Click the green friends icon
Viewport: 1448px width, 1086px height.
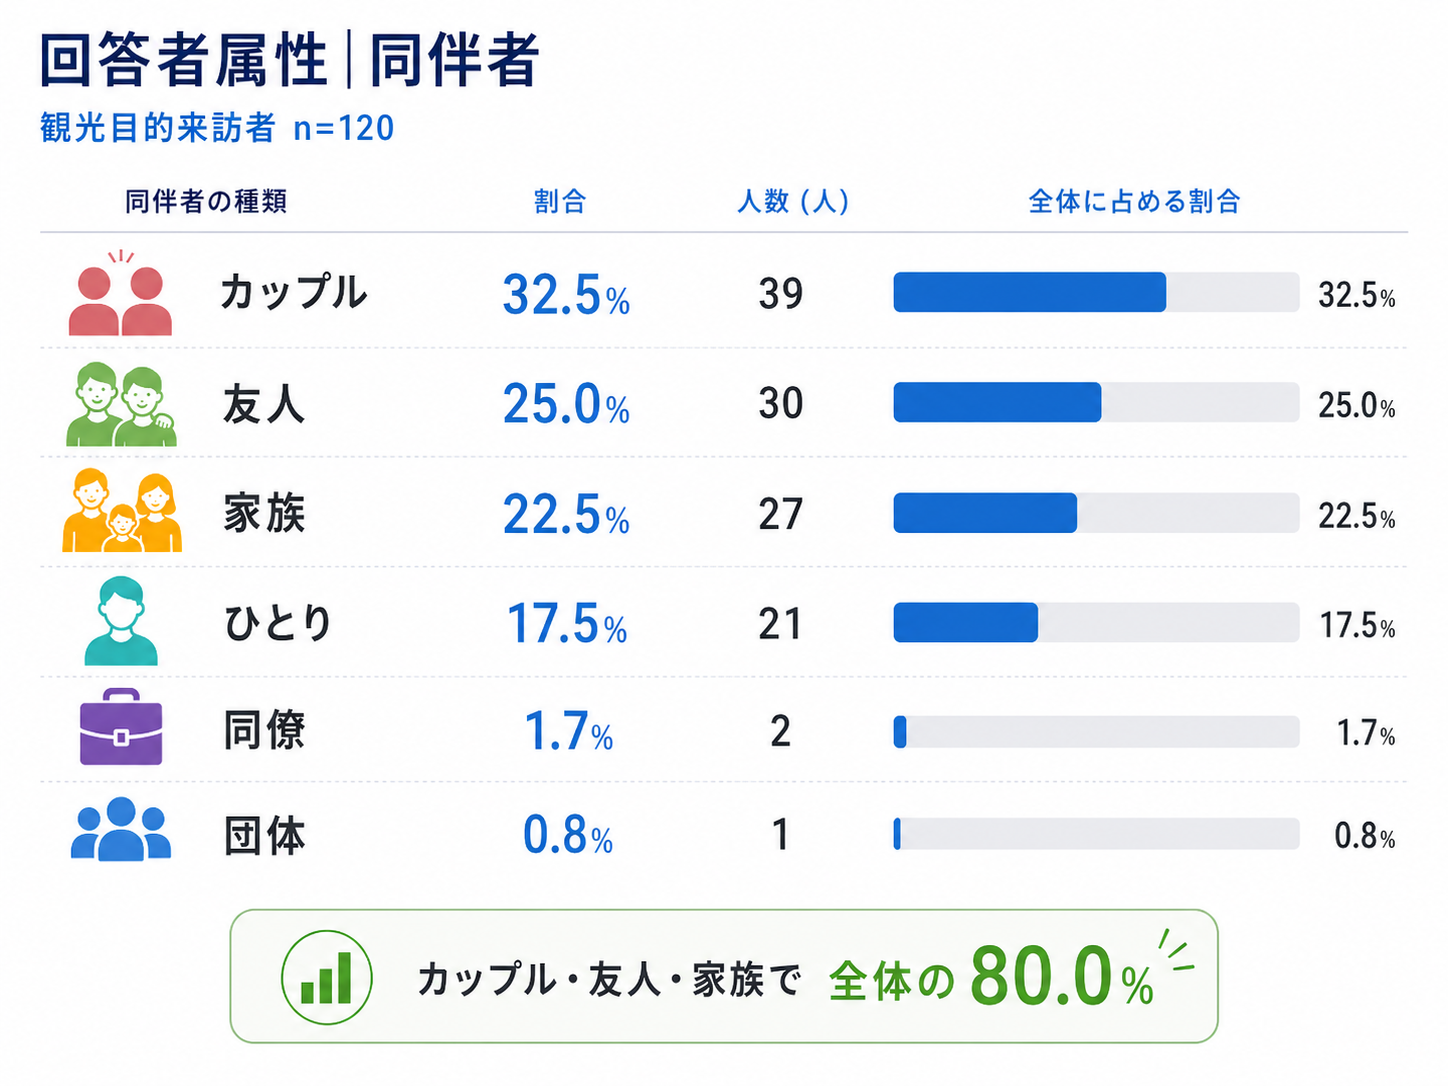click(121, 405)
